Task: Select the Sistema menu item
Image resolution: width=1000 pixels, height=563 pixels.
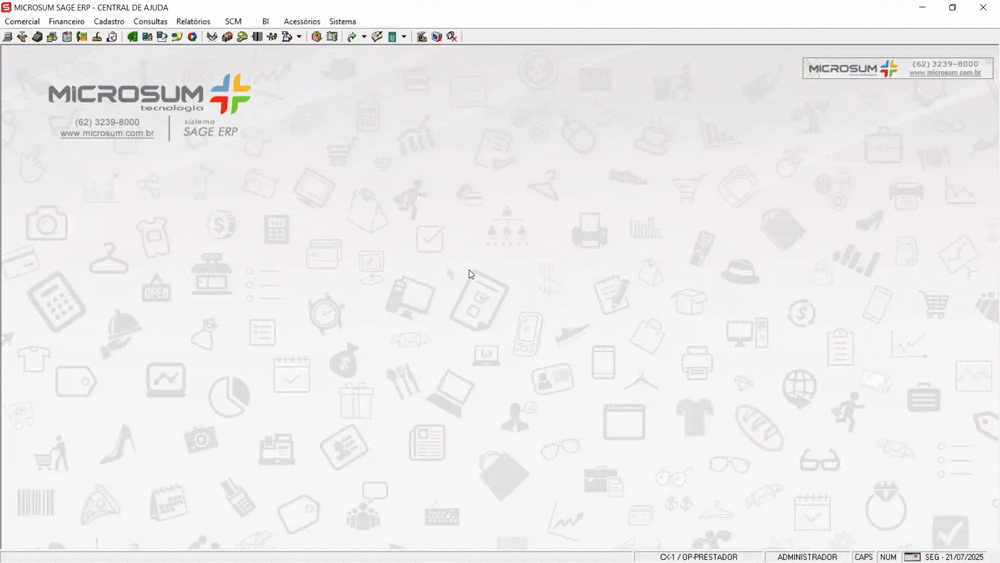Action: [x=342, y=21]
